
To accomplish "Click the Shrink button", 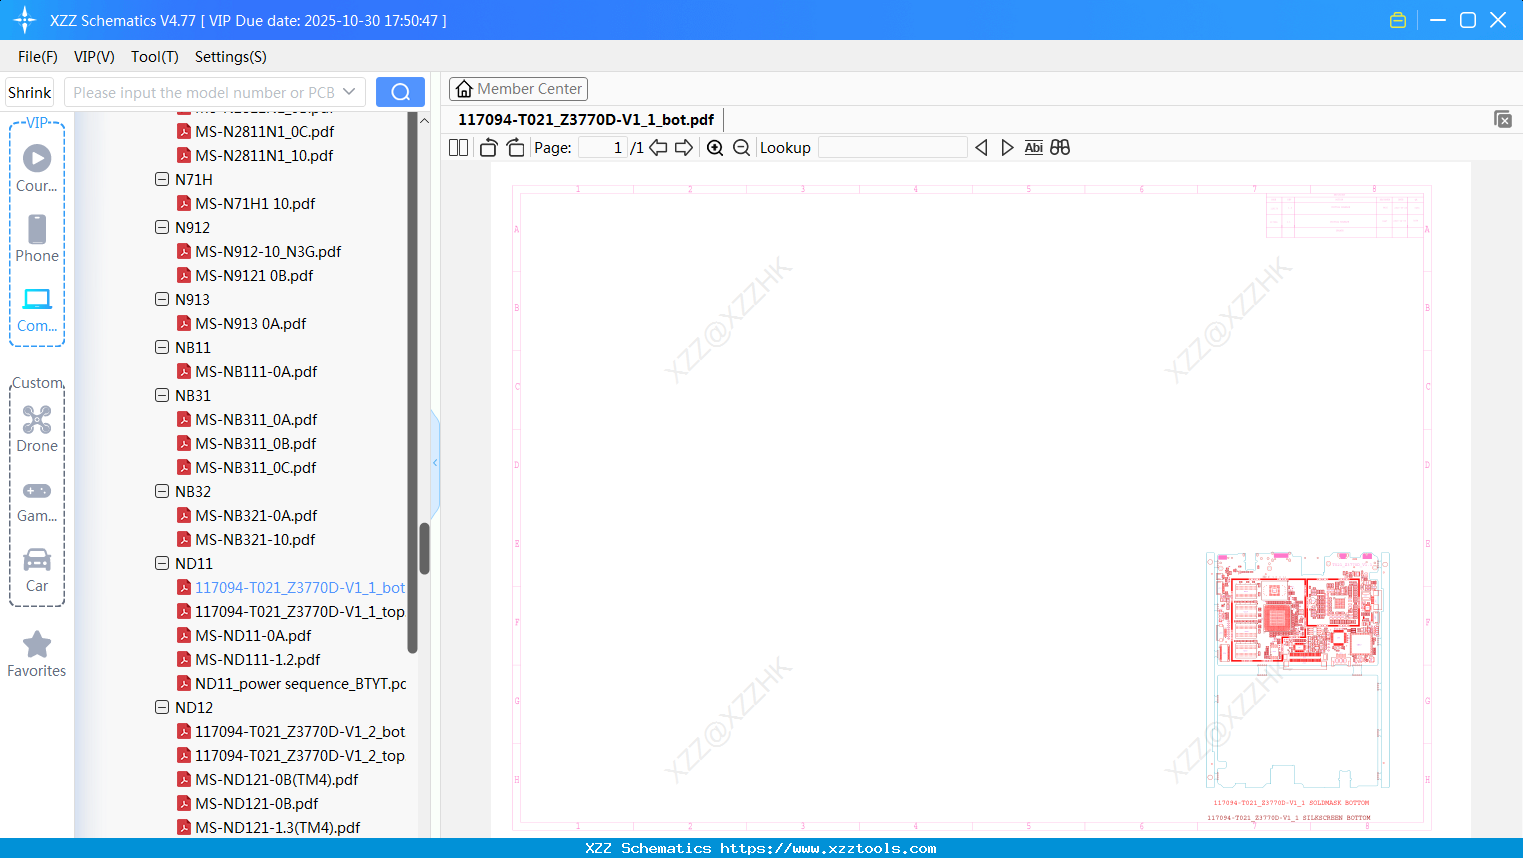I will coord(29,92).
